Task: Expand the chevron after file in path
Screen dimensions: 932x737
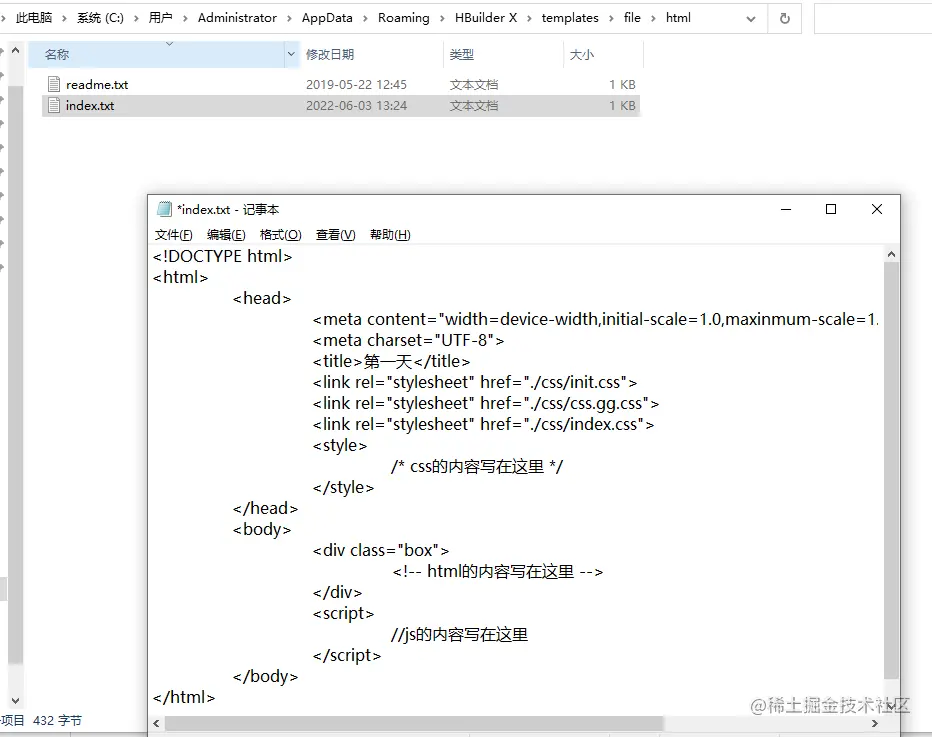Action: coord(653,18)
